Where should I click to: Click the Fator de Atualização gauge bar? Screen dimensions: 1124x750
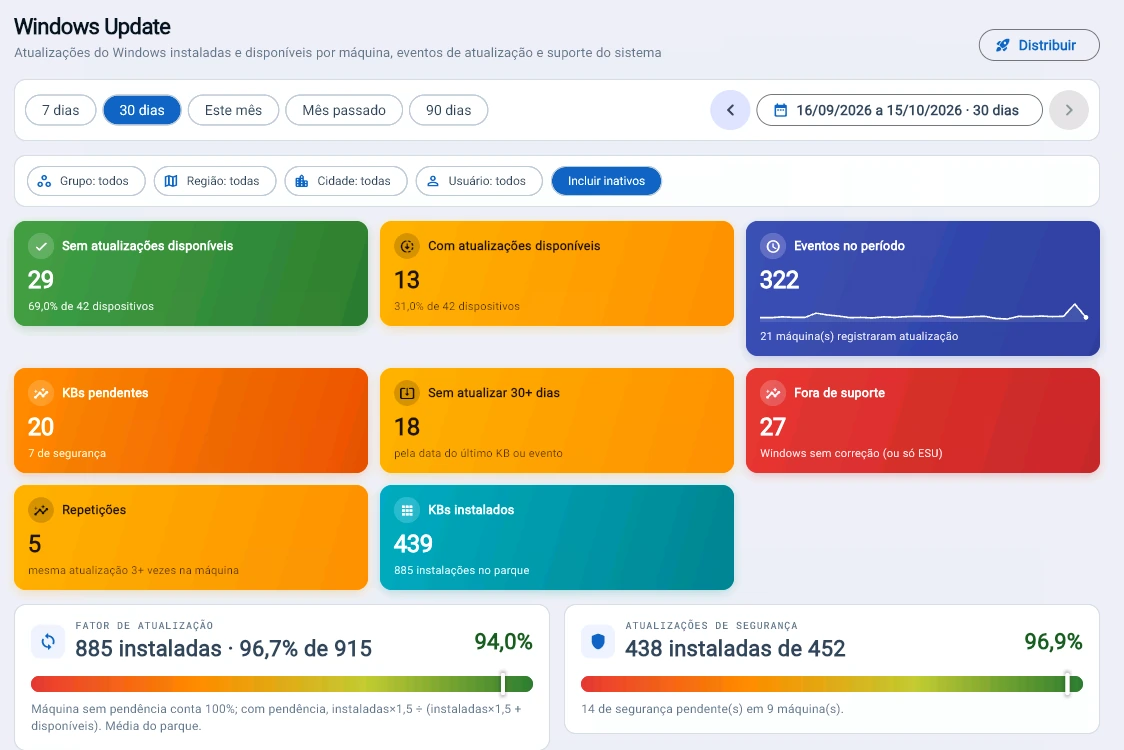pyautogui.click(x=282, y=684)
